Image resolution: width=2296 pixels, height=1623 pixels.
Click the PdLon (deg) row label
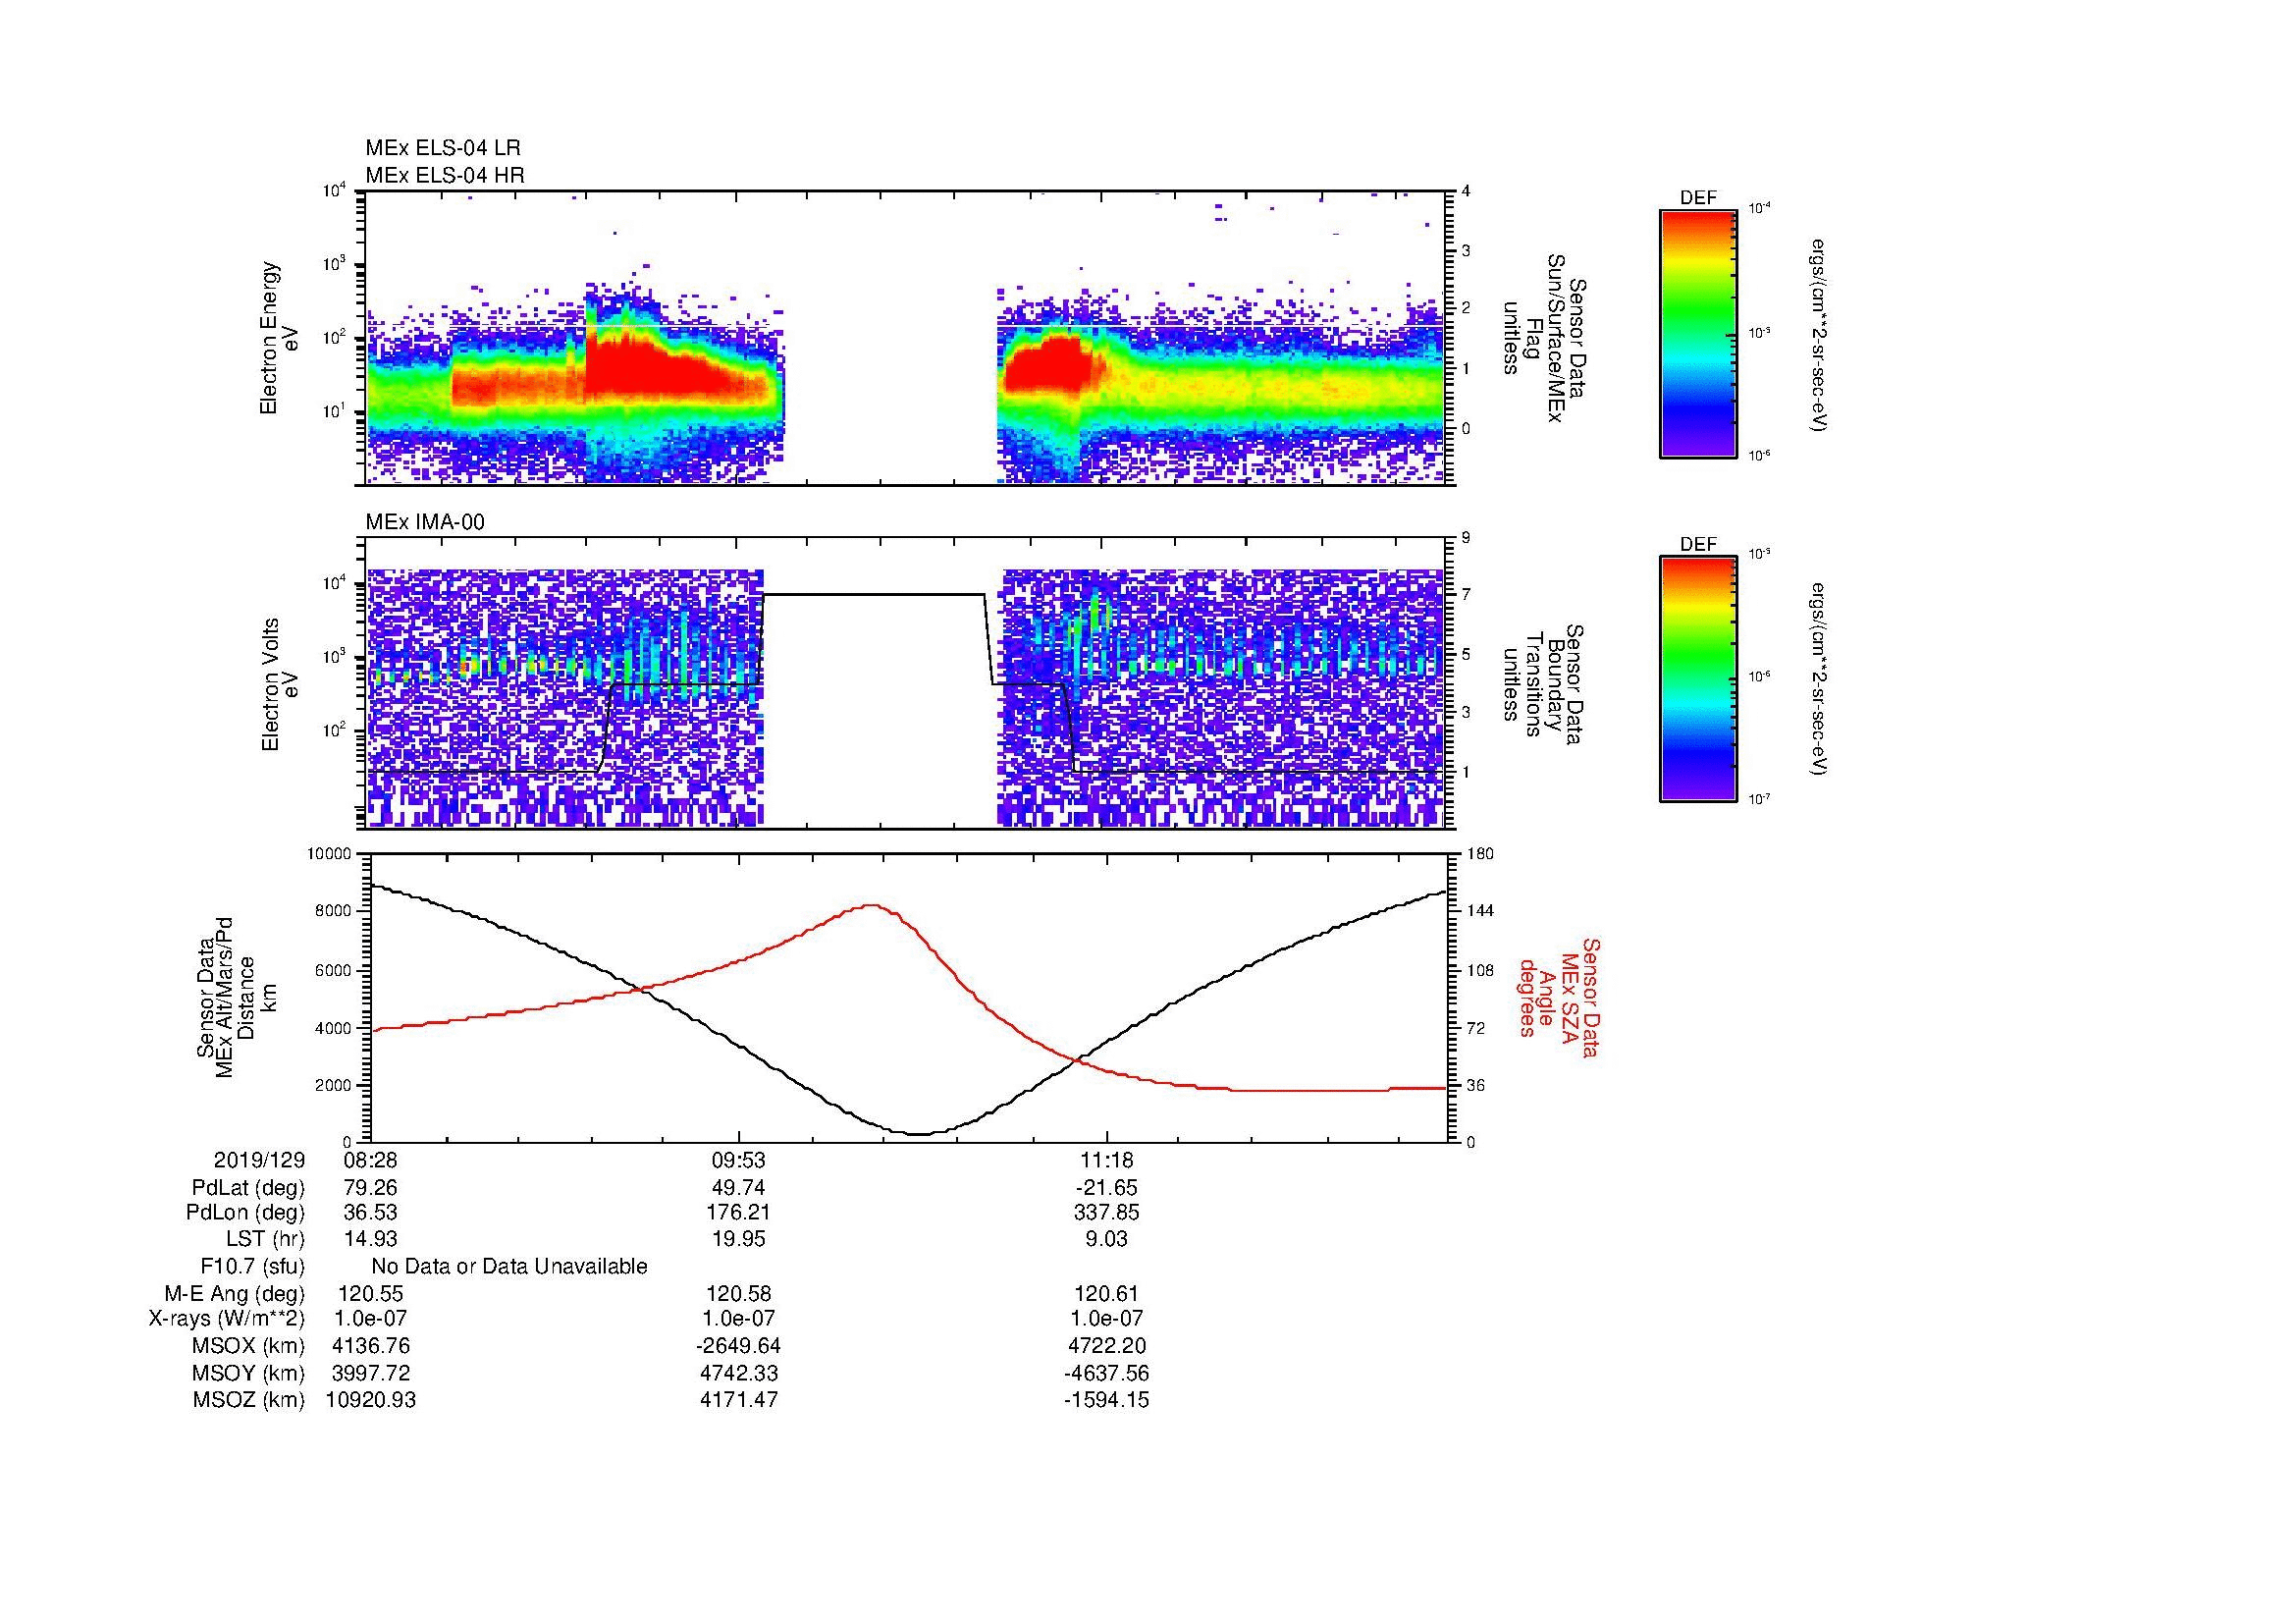(x=245, y=1213)
